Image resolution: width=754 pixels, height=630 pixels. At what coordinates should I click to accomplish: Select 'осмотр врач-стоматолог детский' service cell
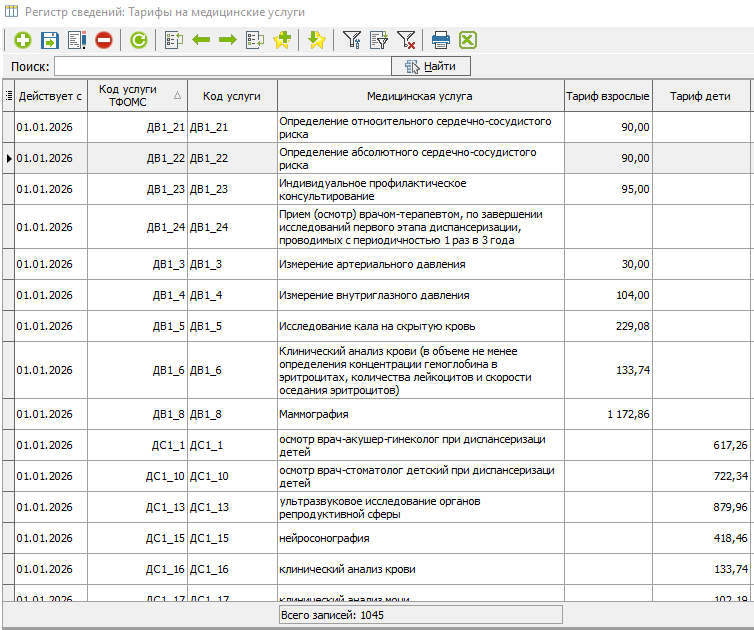pyautogui.click(x=420, y=476)
